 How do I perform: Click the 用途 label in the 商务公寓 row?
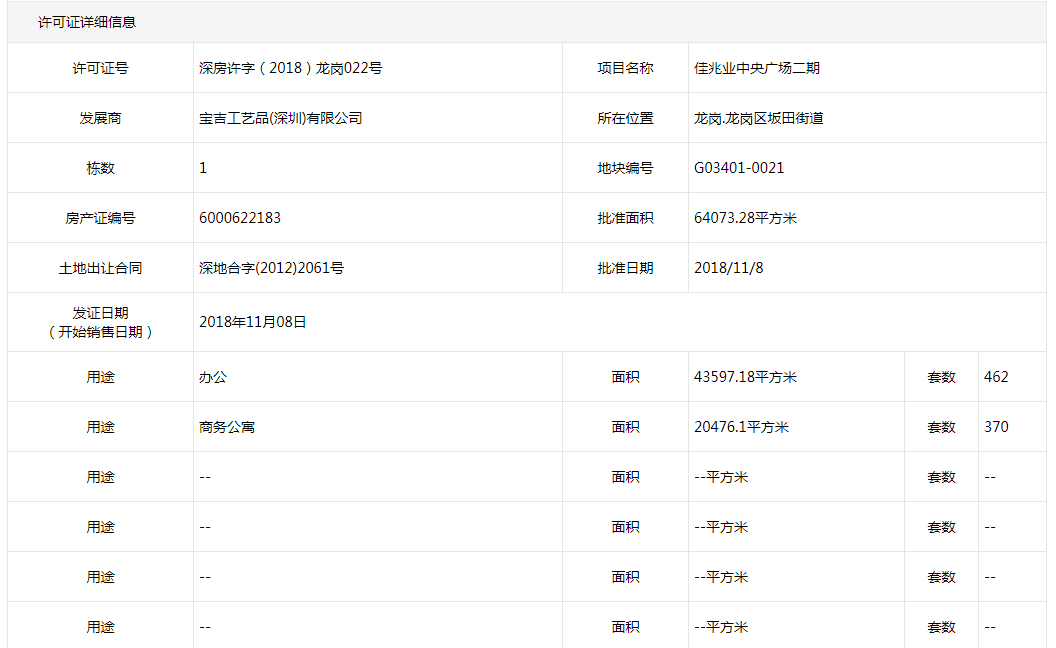[x=100, y=427]
